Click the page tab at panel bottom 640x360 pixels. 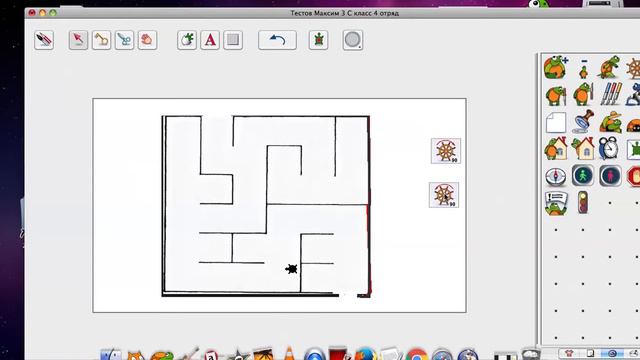point(591,353)
